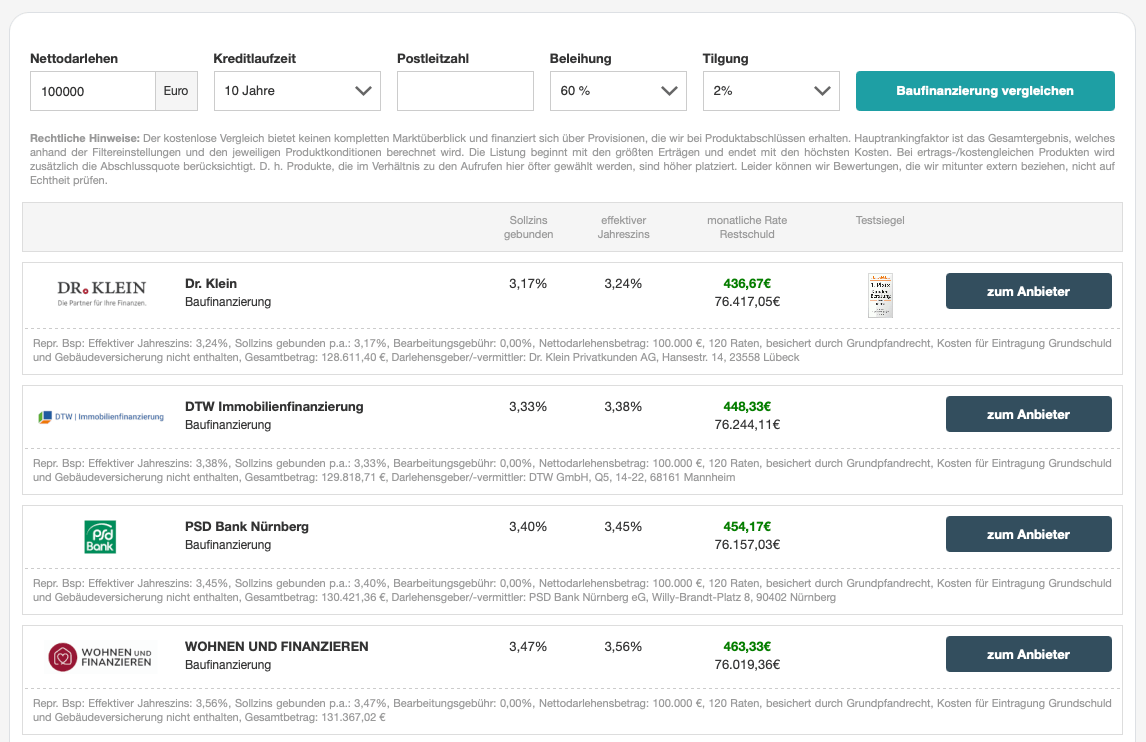Open PSD Bank Nürnberg zum Anbieter button
Image resolution: width=1146 pixels, height=742 pixels.
click(x=1028, y=534)
